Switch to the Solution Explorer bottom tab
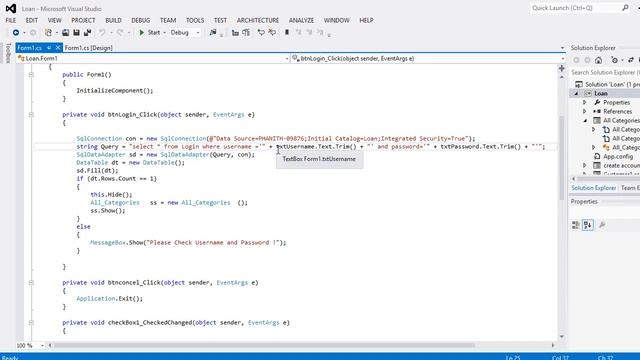Image resolution: width=640 pixels, height=360 pixels. pos(593,188)
